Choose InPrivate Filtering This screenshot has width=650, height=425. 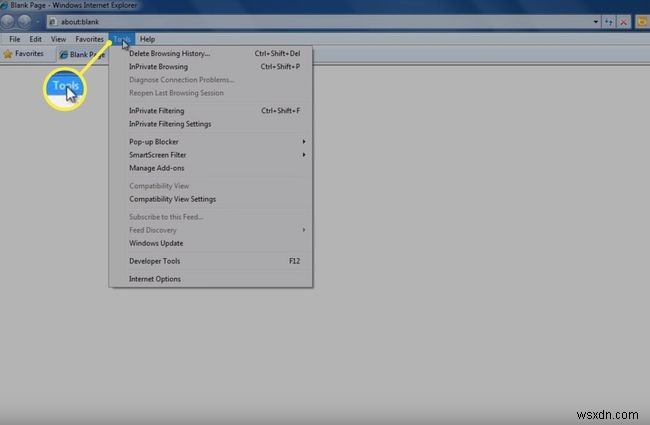tap(211, 111)
